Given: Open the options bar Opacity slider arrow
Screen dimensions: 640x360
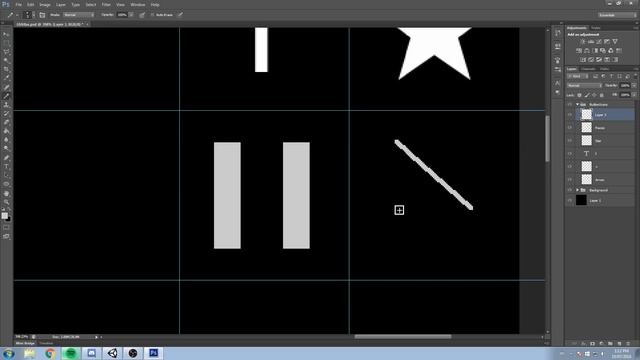Looking at the screenshot, I should point(131,15).
